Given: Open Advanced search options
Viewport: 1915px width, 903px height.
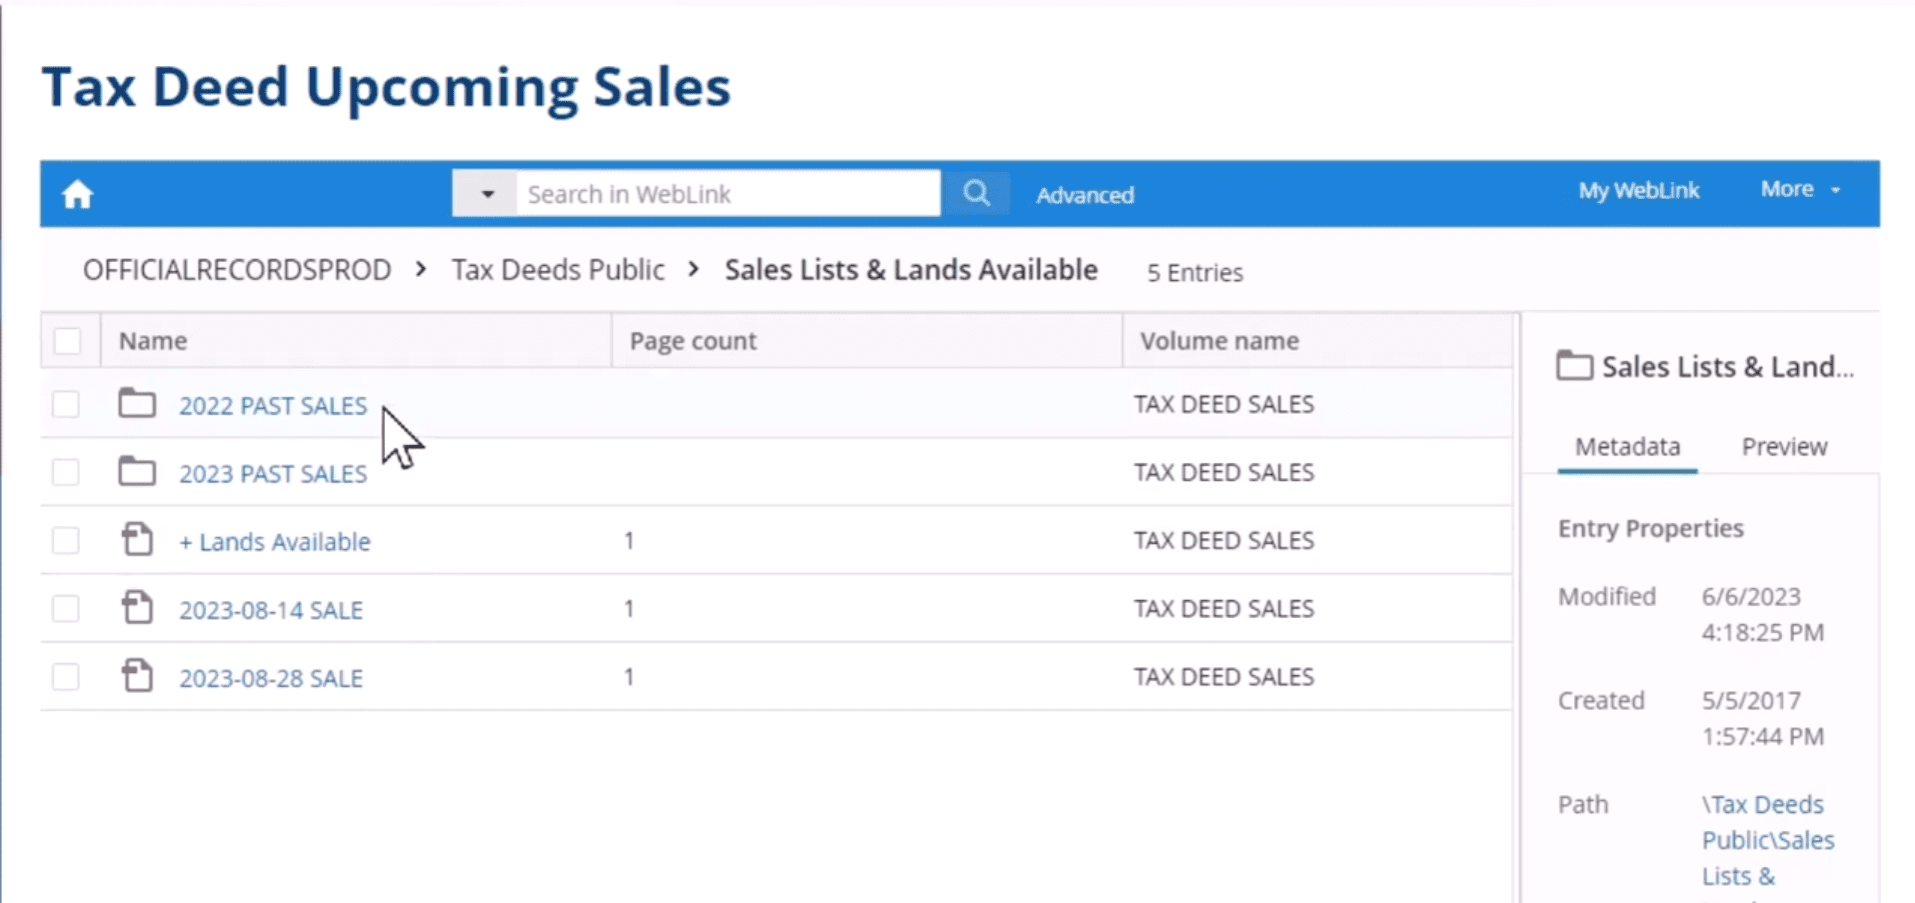Looking at the screenshot, I should 1085,195.
